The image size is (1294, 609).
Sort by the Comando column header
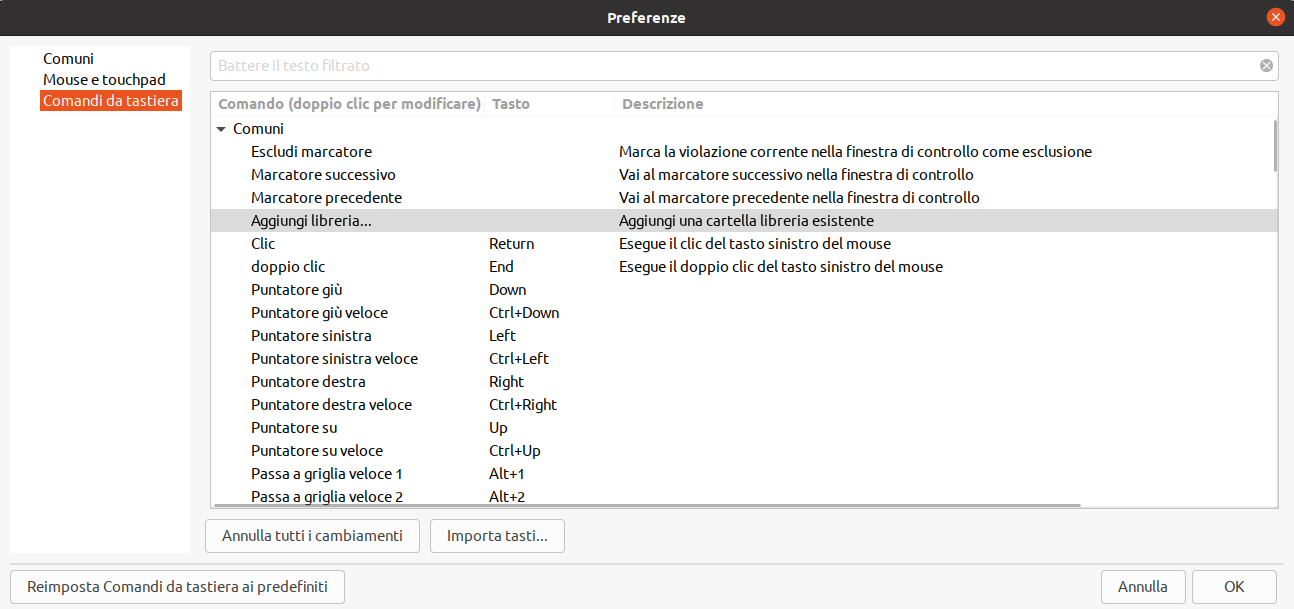[349, 104]
